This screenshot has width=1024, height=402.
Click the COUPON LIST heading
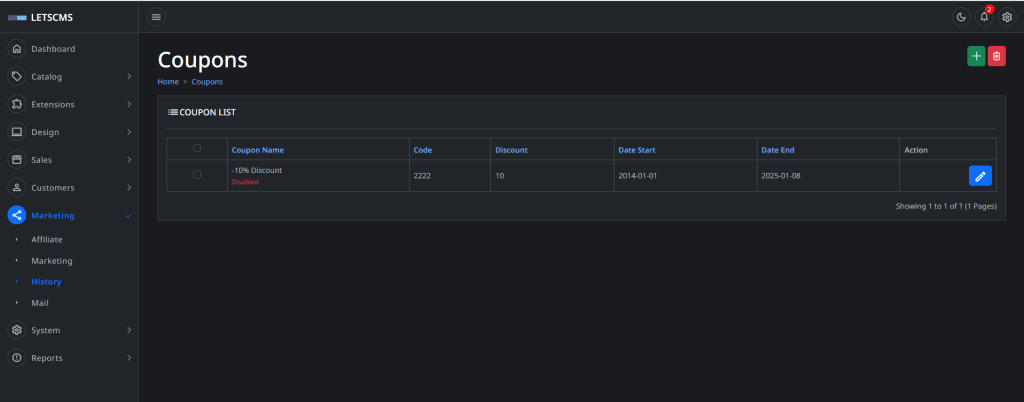coord(208,112)
